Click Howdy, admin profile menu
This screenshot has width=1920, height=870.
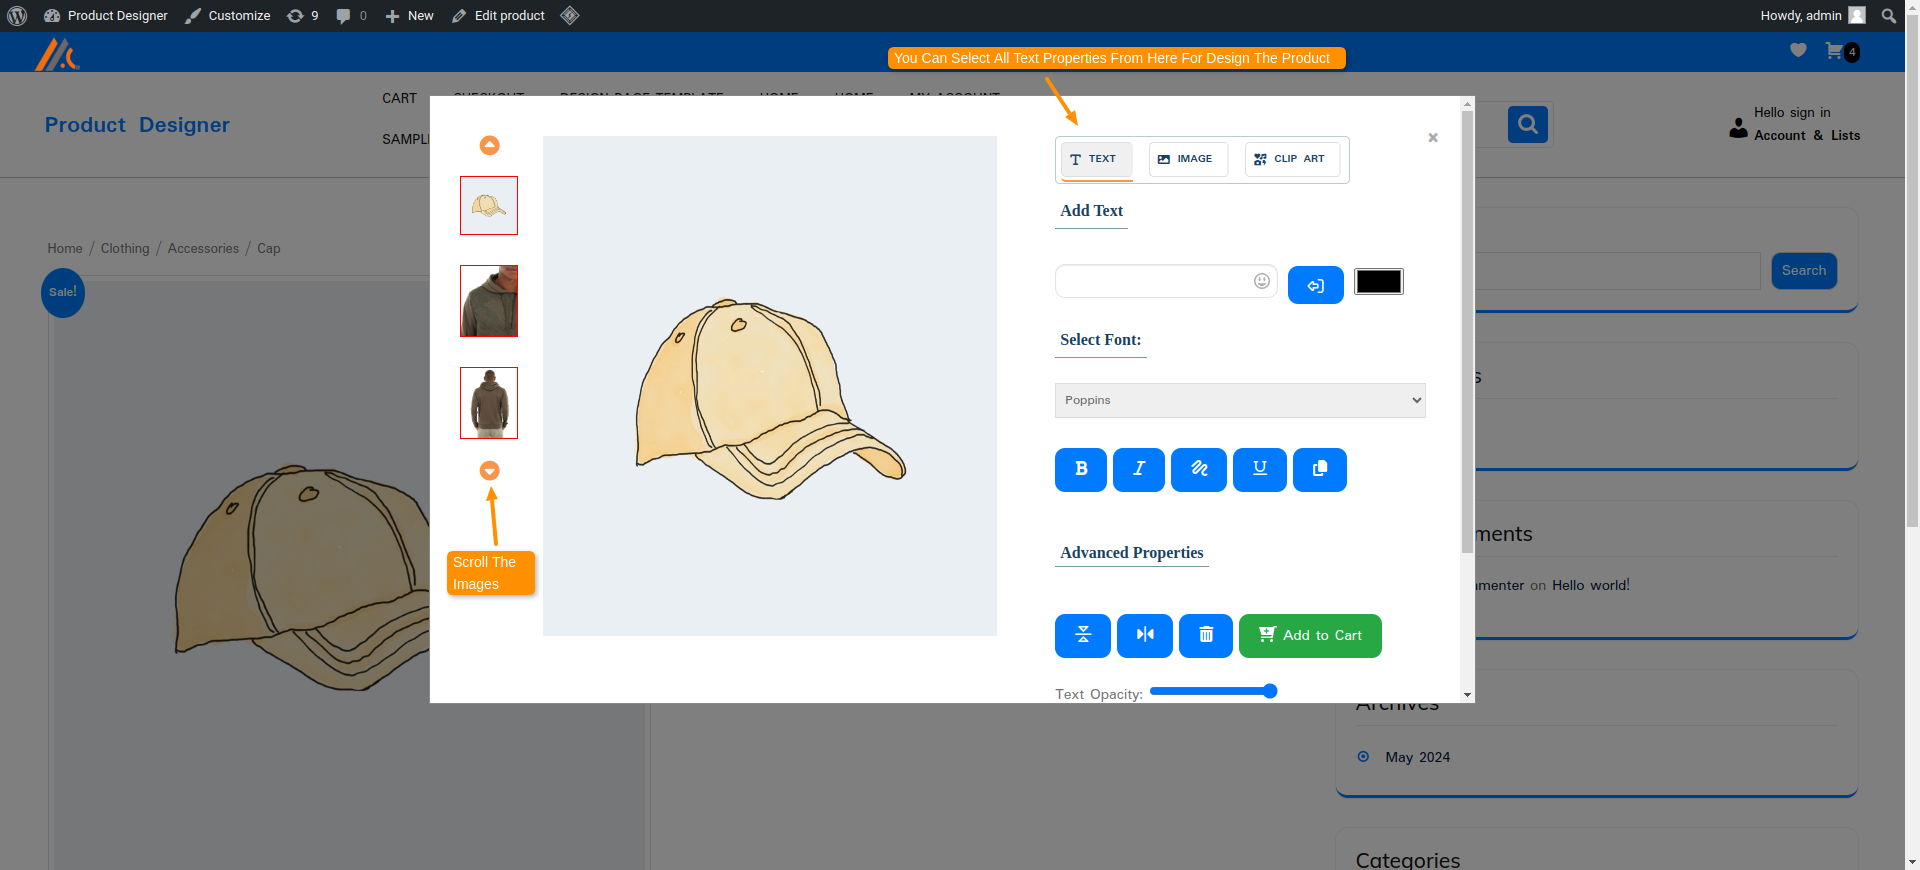click(x=1812, y=16)
